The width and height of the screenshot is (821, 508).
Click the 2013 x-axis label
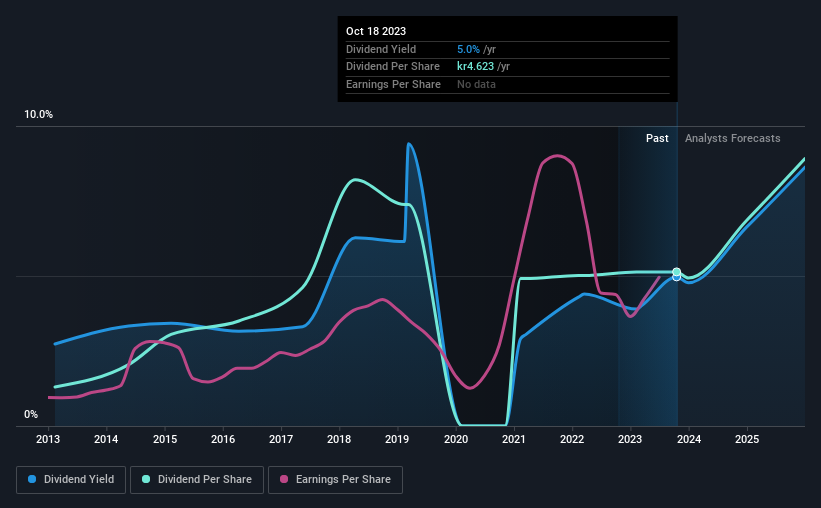[x=48, y=439]
